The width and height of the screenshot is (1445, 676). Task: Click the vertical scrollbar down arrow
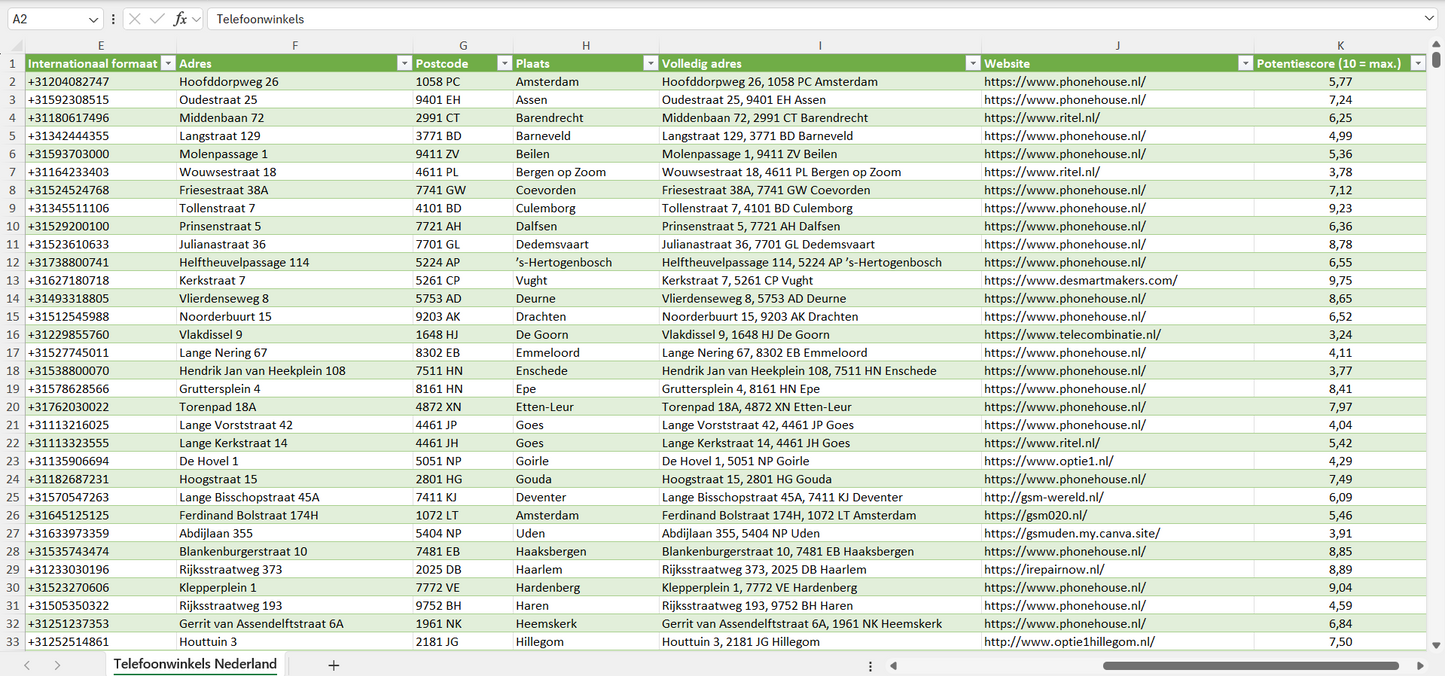(1437, 646)
